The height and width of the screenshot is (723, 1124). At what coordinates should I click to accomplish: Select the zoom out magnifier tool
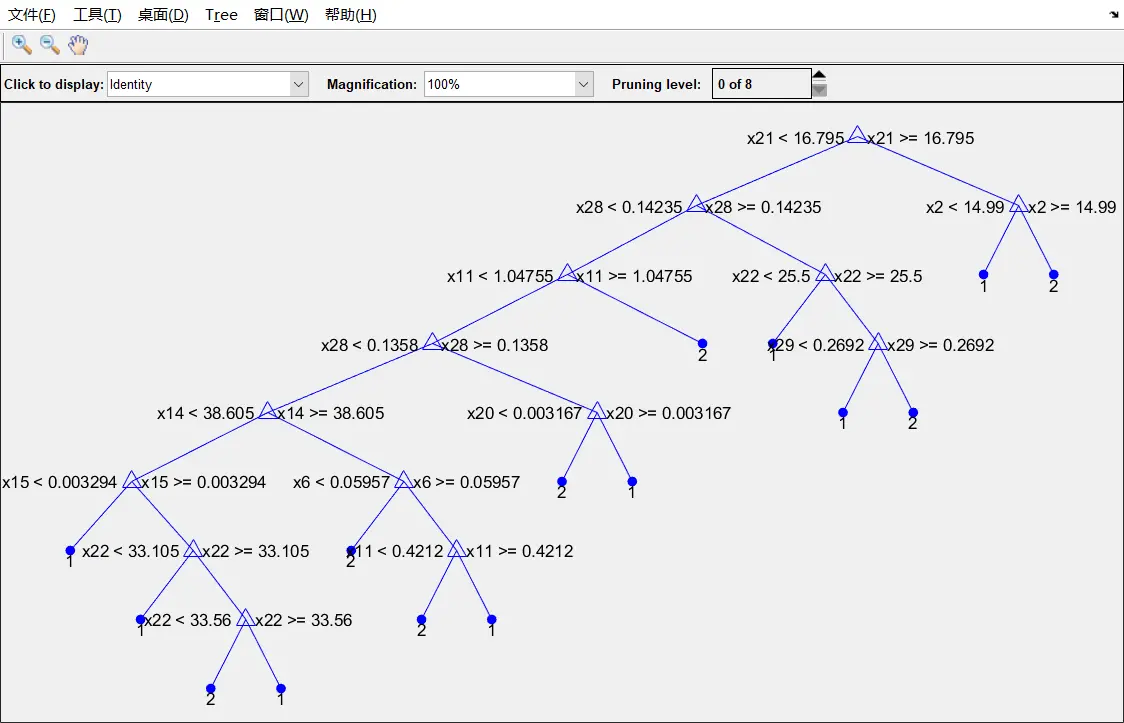(x=49, y=44)
